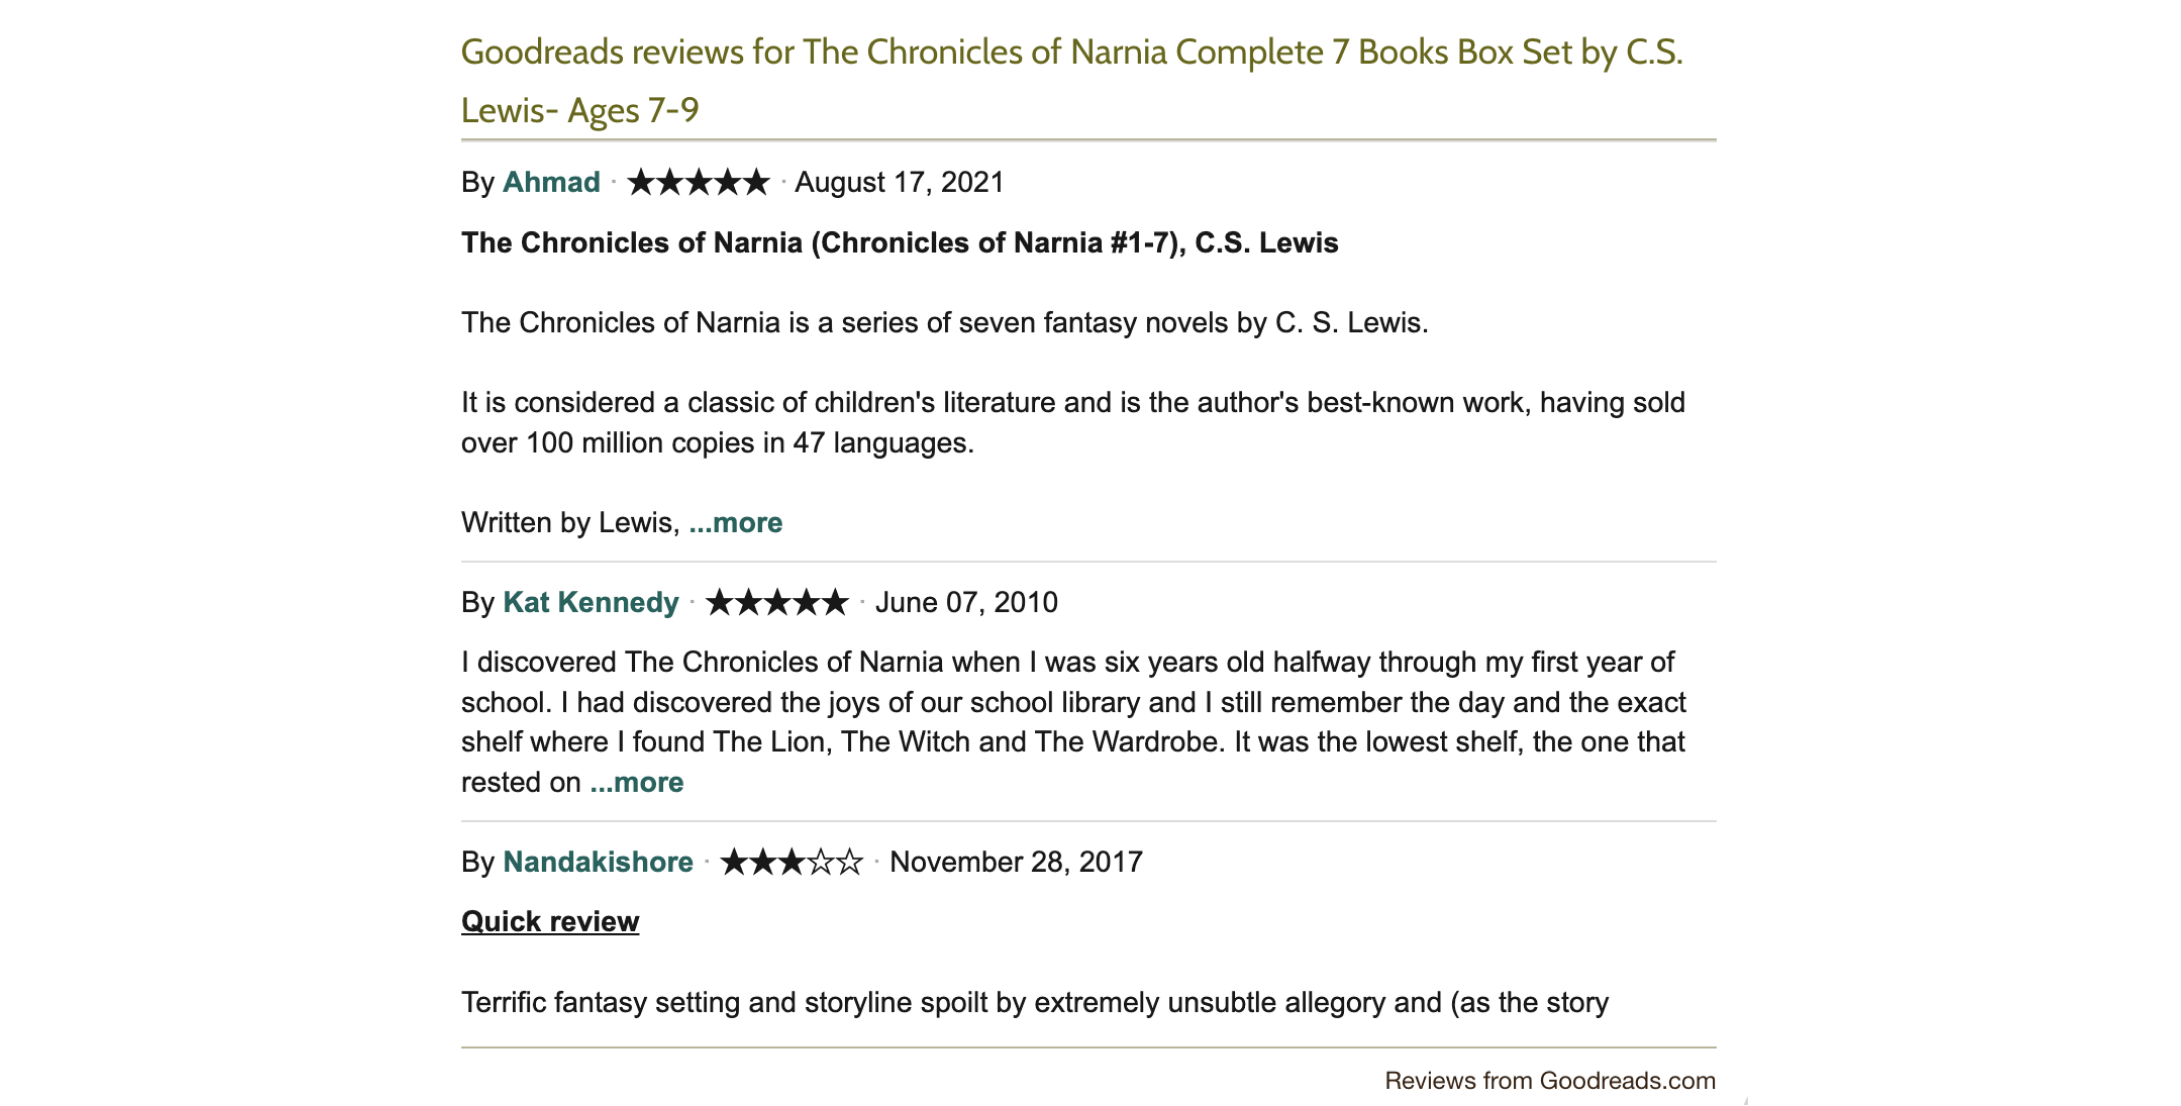Expand Ahmad's review with ...more
Image resolution: width=2181 pixels, height=1106 pixels.
(x=736, y=523)
